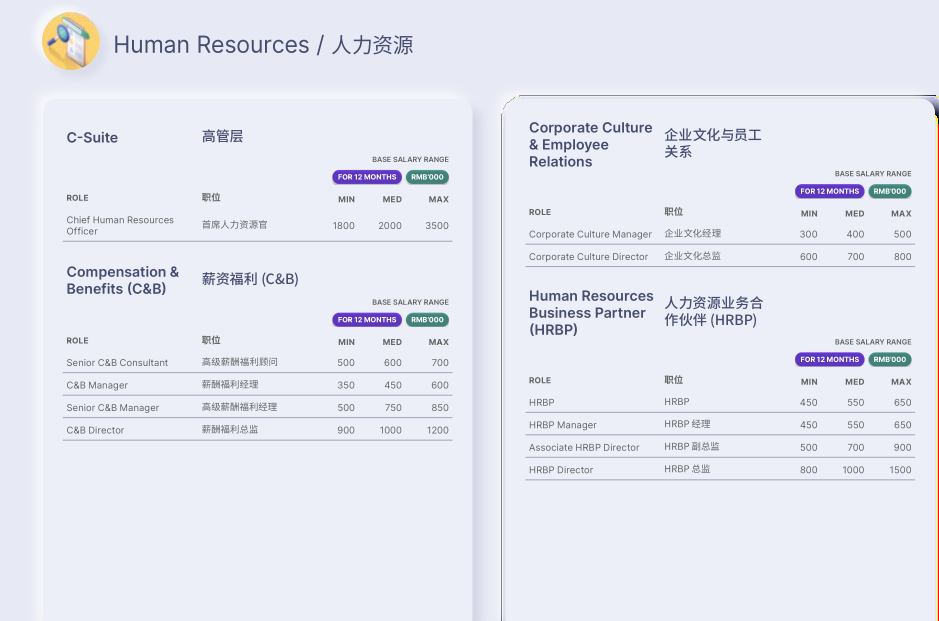939x621 pixels.
Task: Click Chief HR Officer min value 1800
Action: point(343,226)
